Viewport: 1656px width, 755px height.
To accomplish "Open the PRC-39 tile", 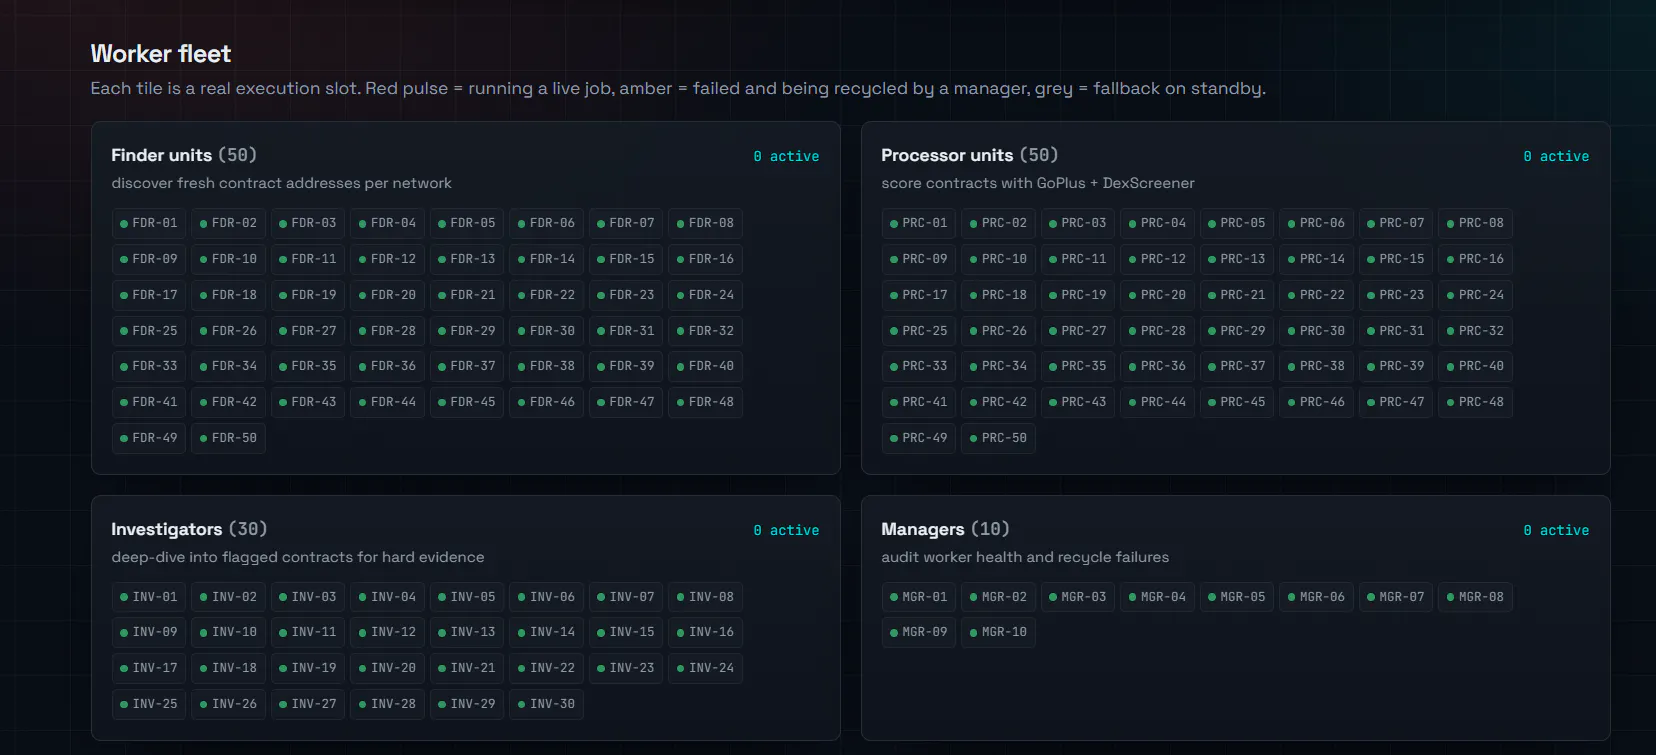I will click(x=1396, y=366).
